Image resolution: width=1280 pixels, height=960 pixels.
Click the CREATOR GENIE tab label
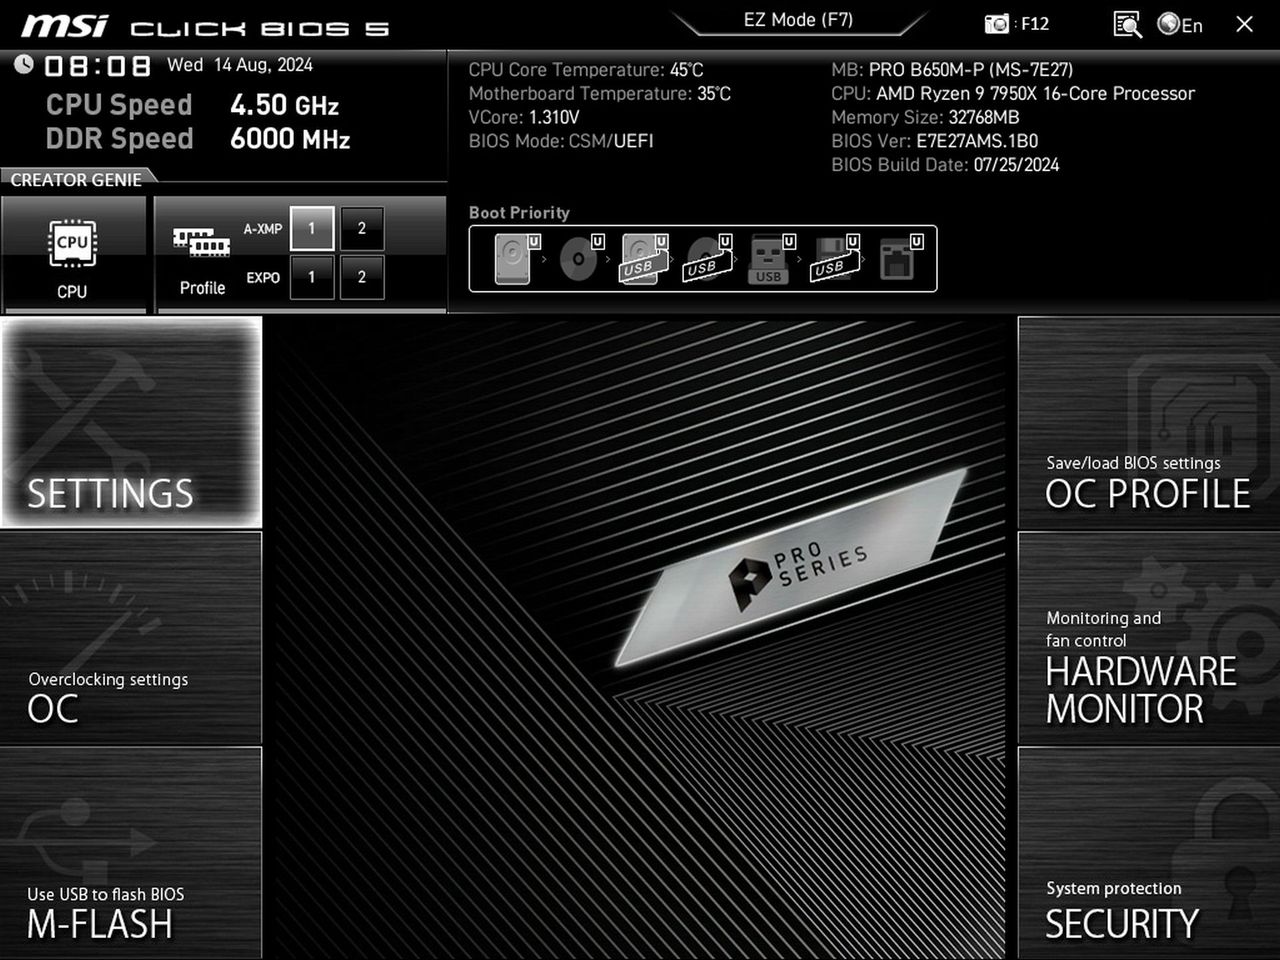[x=76, y=180]
